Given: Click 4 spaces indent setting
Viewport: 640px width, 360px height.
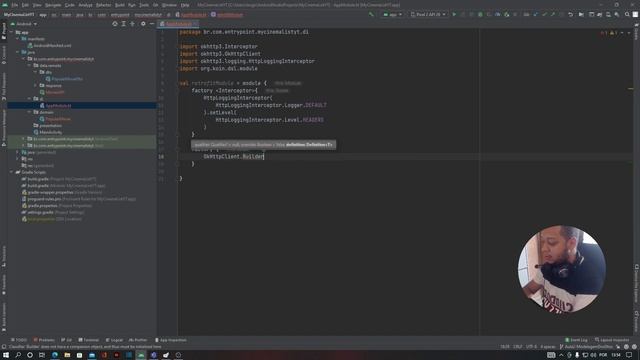Looking at the screenshot, I should [548, 347].
